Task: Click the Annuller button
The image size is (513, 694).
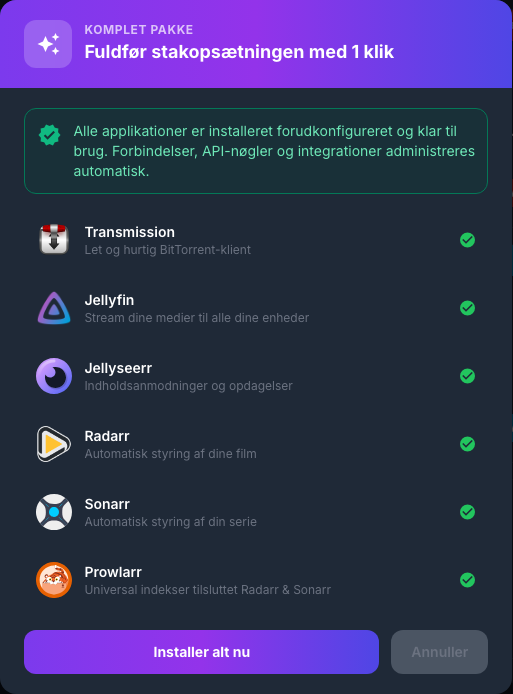Action: click(440, 652)
